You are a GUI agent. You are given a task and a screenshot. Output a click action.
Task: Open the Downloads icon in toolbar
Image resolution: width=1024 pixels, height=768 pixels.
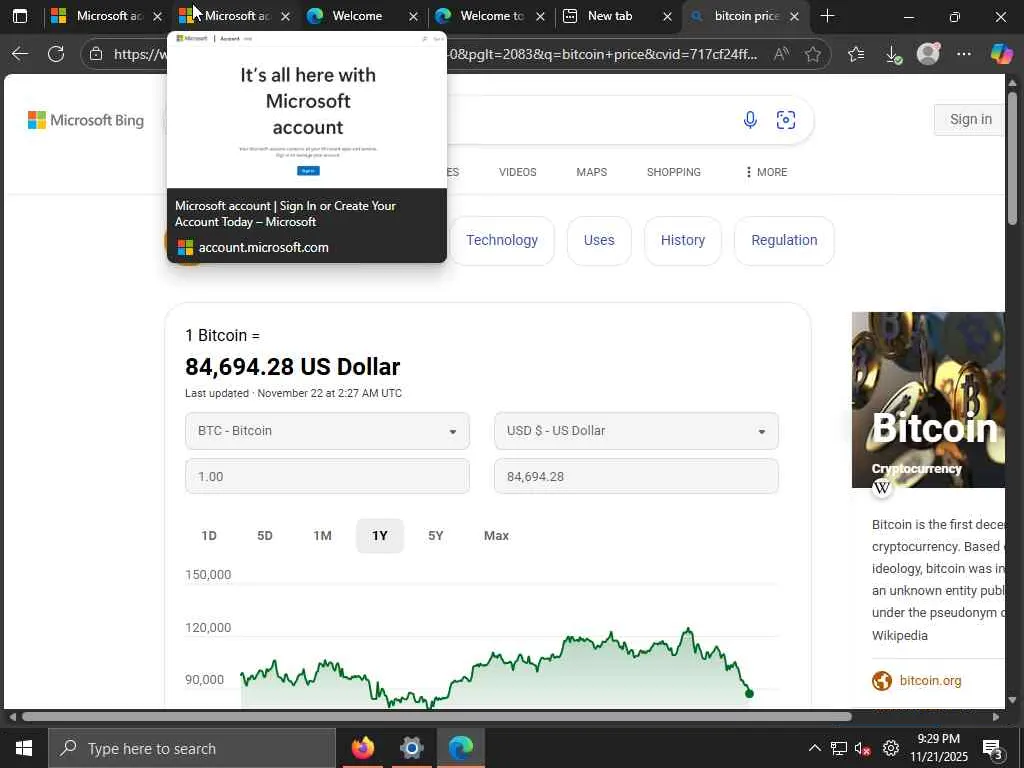click(x=893, y=54)
